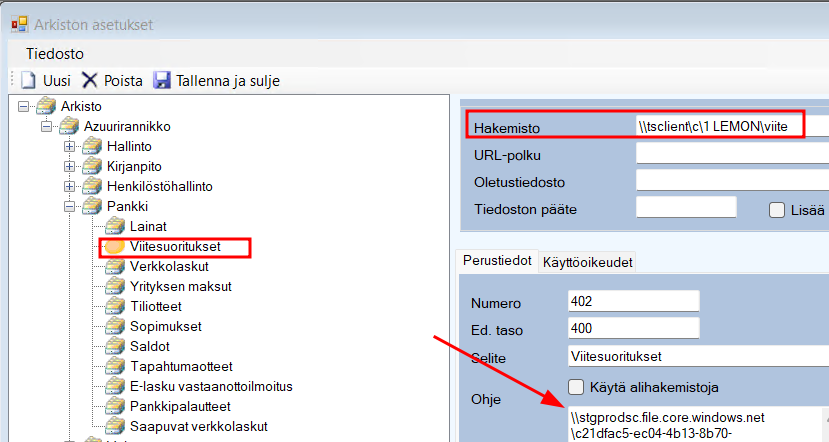This screenshot has width=829, height=442.
Task: Click the Pankkipalautteet folder icon
Action: (116, 406)
